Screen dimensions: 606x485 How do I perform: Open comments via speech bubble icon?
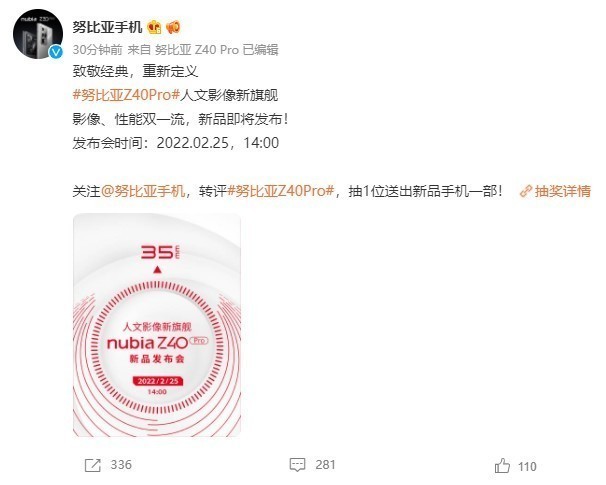[297, 465]
